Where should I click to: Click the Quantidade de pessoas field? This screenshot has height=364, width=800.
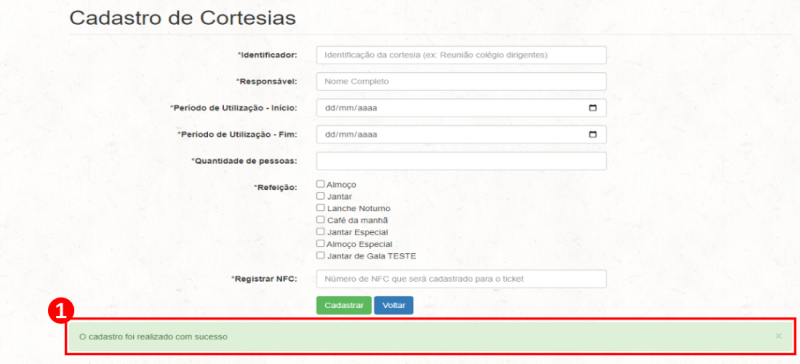pyautogui.click(x=461, y=161)
